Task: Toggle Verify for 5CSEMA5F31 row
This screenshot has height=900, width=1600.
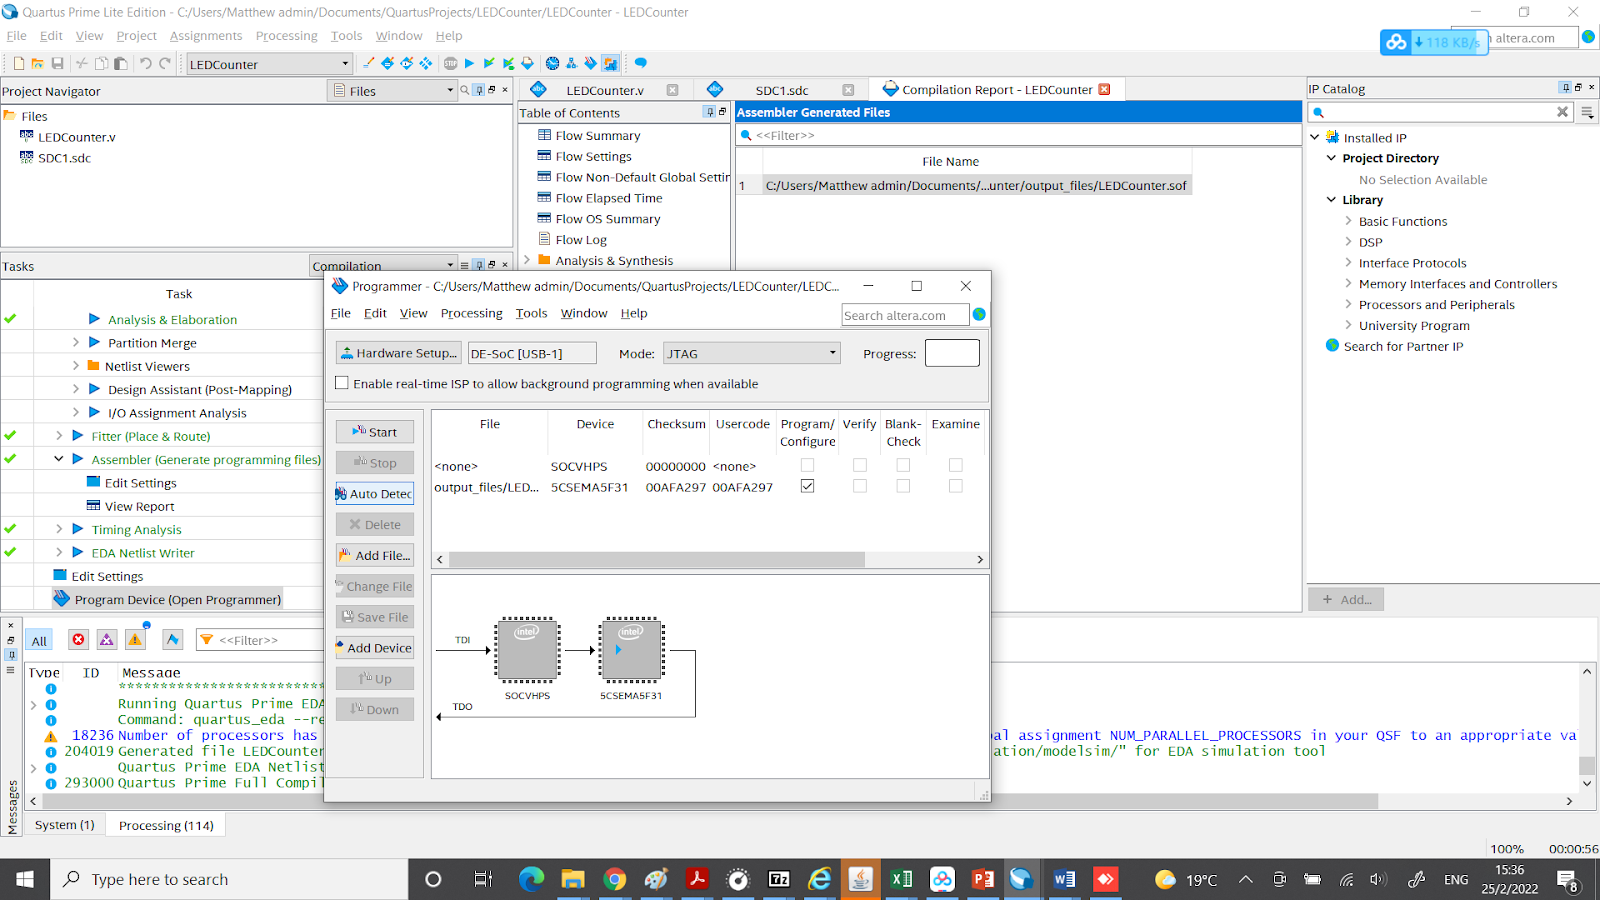Action: pyautogui.click(x=859, y=486)
